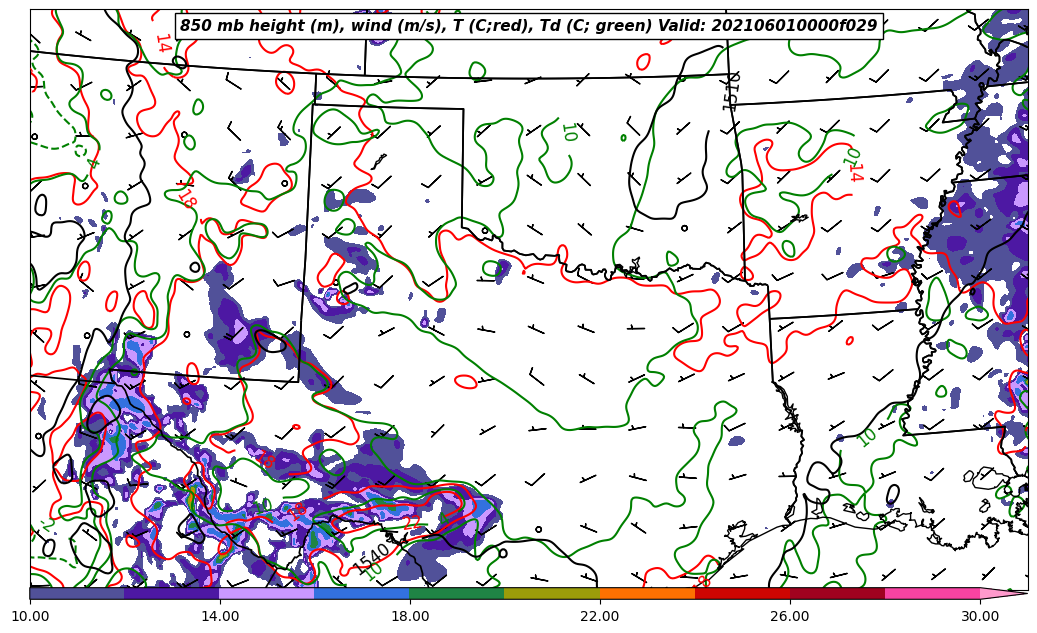Select the green 18–20 colorbar segment
Image resolution: width=1037 pixels, height=633 pixels.
point(457,593)
